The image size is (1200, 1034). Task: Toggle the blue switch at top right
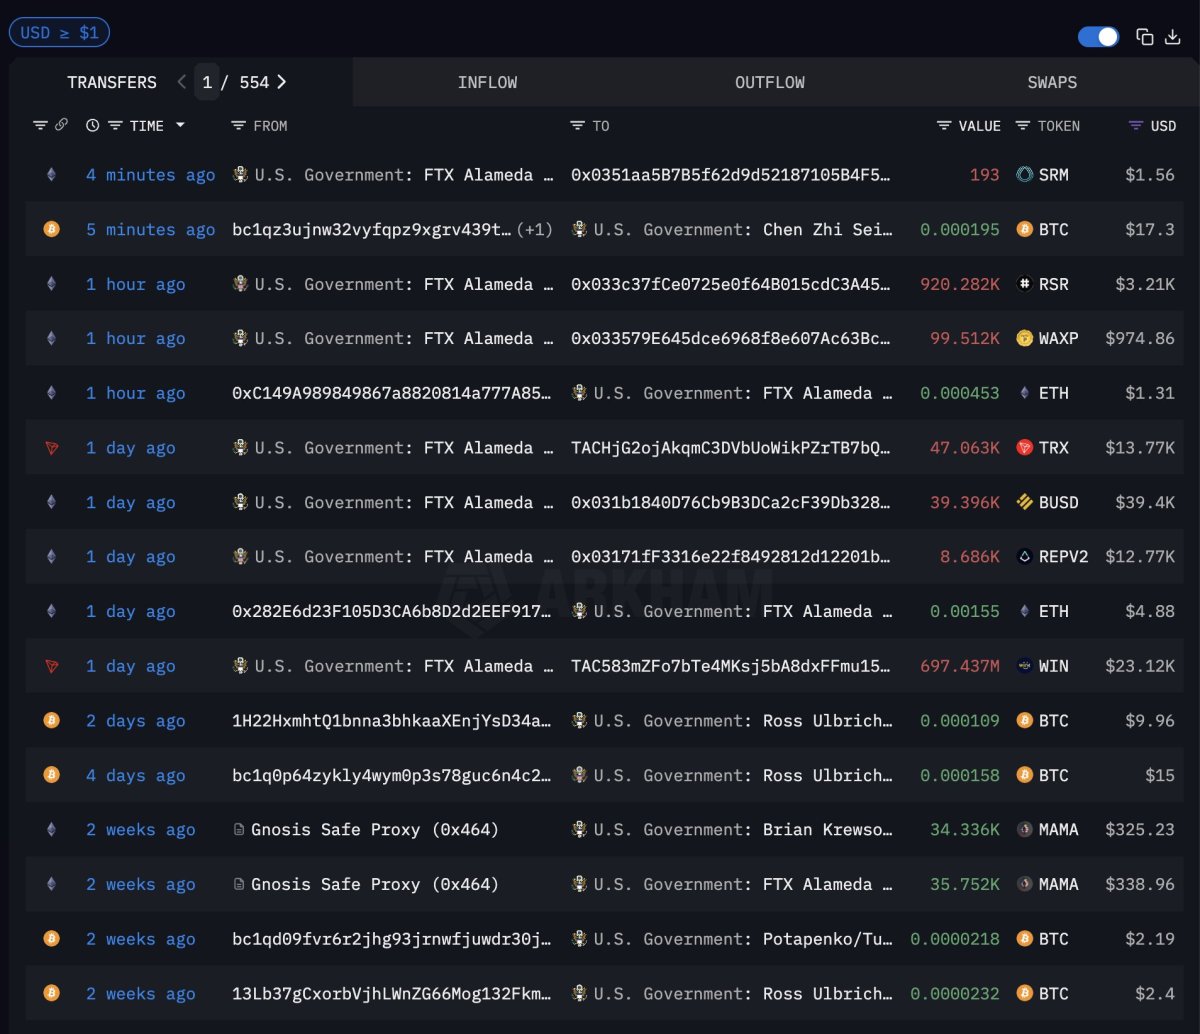click(1098, 36)
